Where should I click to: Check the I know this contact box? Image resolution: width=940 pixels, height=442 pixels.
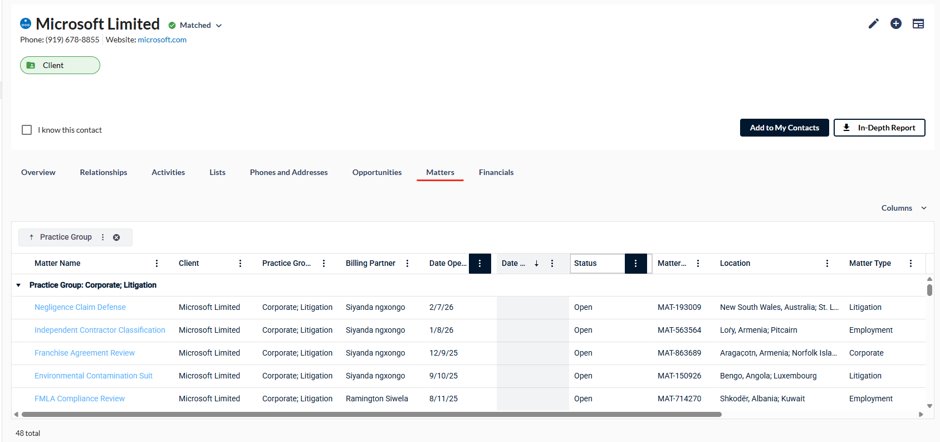click(x=26, y=130)
